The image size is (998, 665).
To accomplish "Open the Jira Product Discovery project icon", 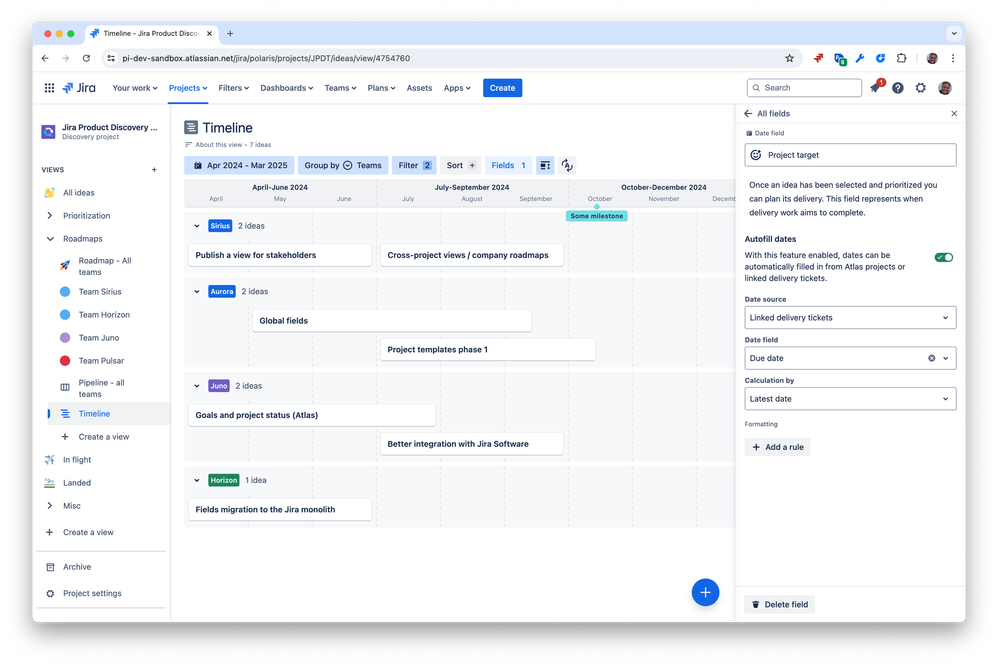I will (x=48, y=132).
